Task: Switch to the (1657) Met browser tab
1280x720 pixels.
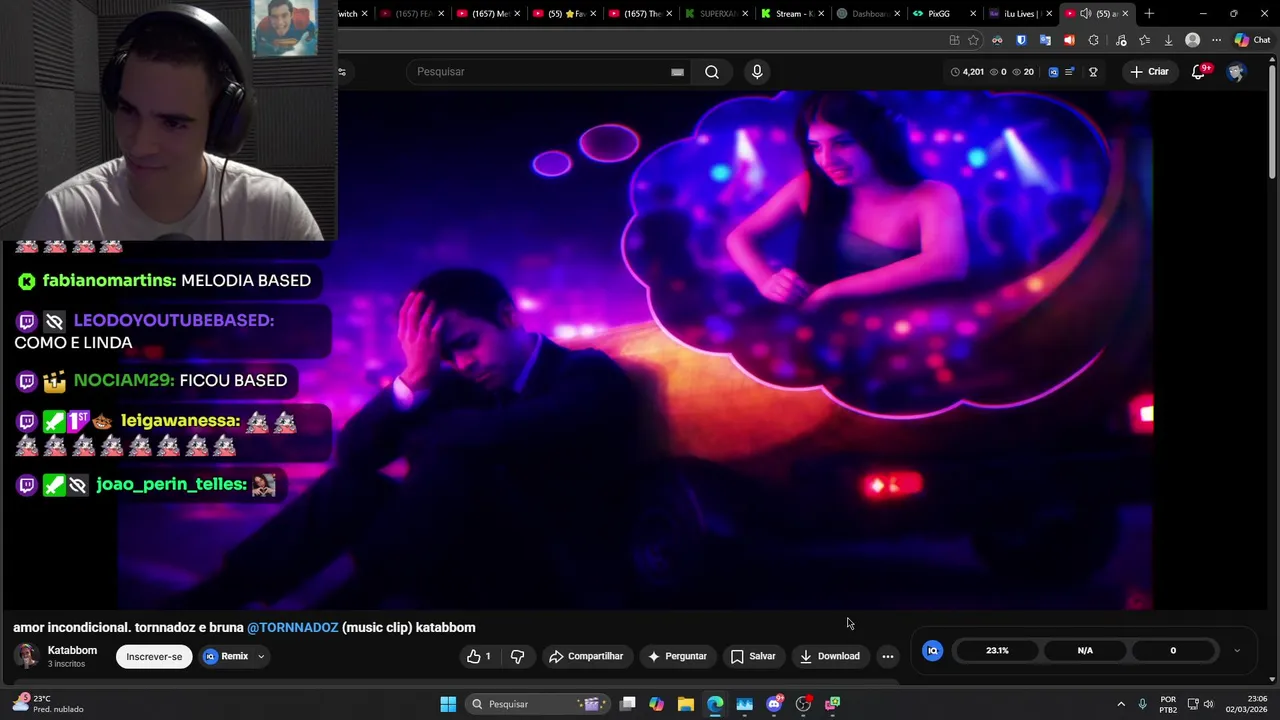Action: click(x=489, y=14)
